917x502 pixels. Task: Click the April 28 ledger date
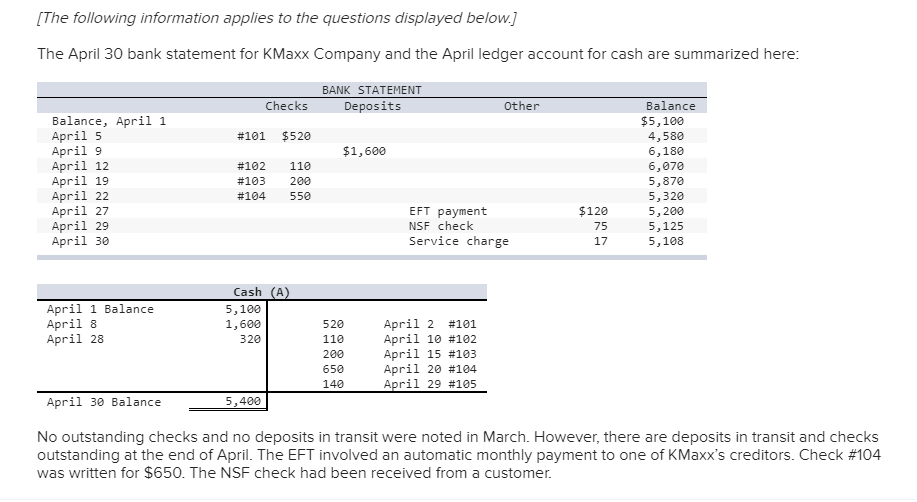75,339
